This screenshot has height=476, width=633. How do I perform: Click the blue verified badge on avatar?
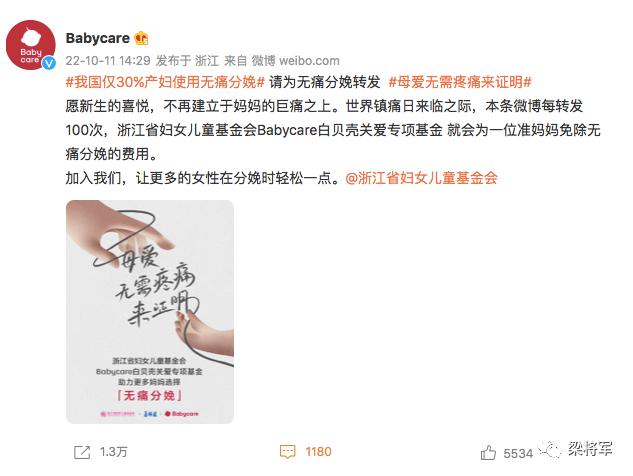pos(49,63)
